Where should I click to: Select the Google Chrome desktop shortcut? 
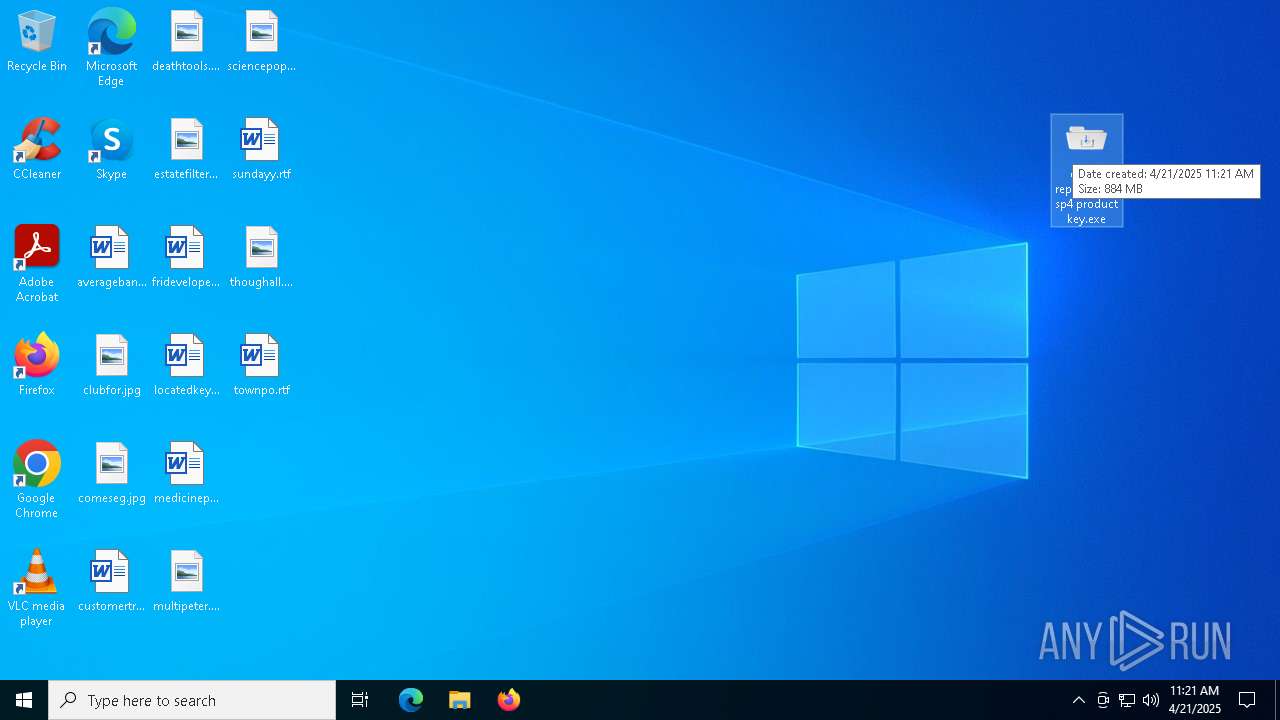37,480
